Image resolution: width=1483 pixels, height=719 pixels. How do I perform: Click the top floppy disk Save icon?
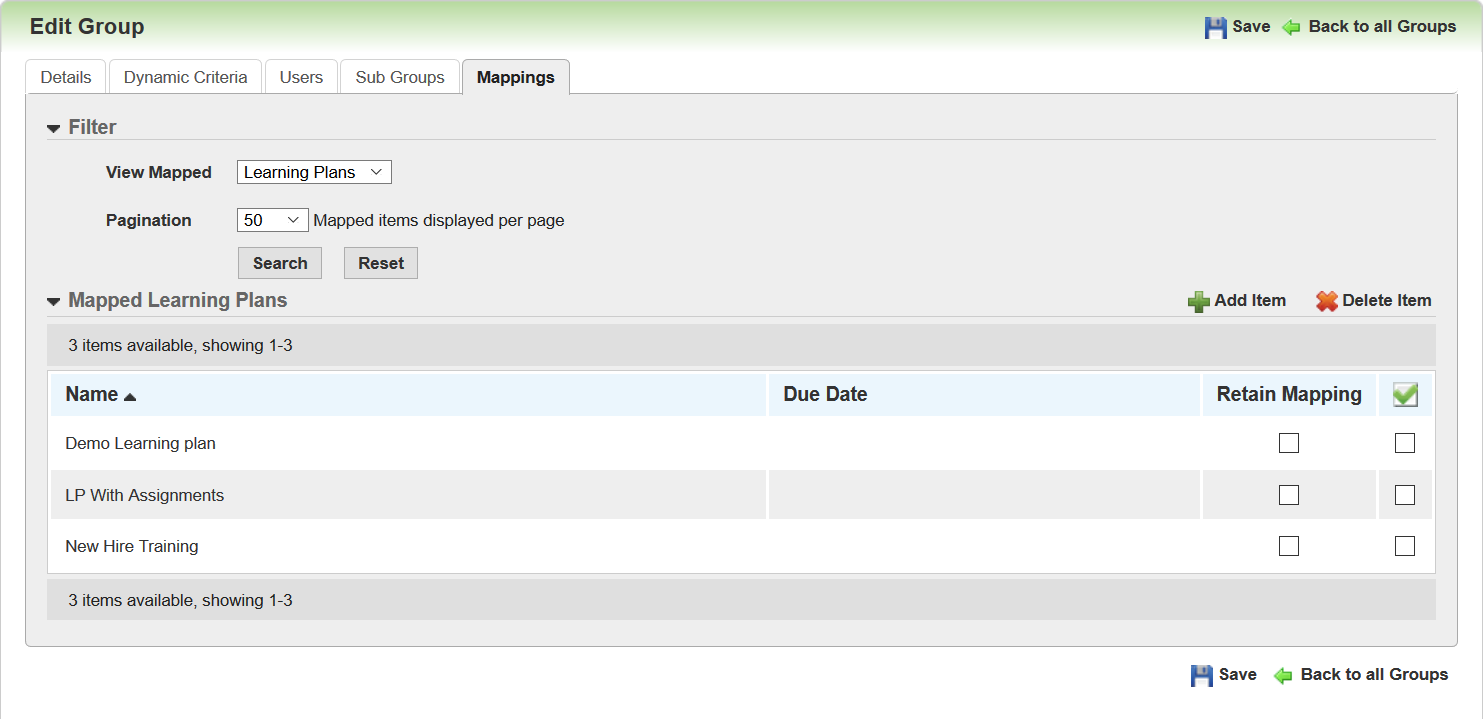pos(1215,28)
